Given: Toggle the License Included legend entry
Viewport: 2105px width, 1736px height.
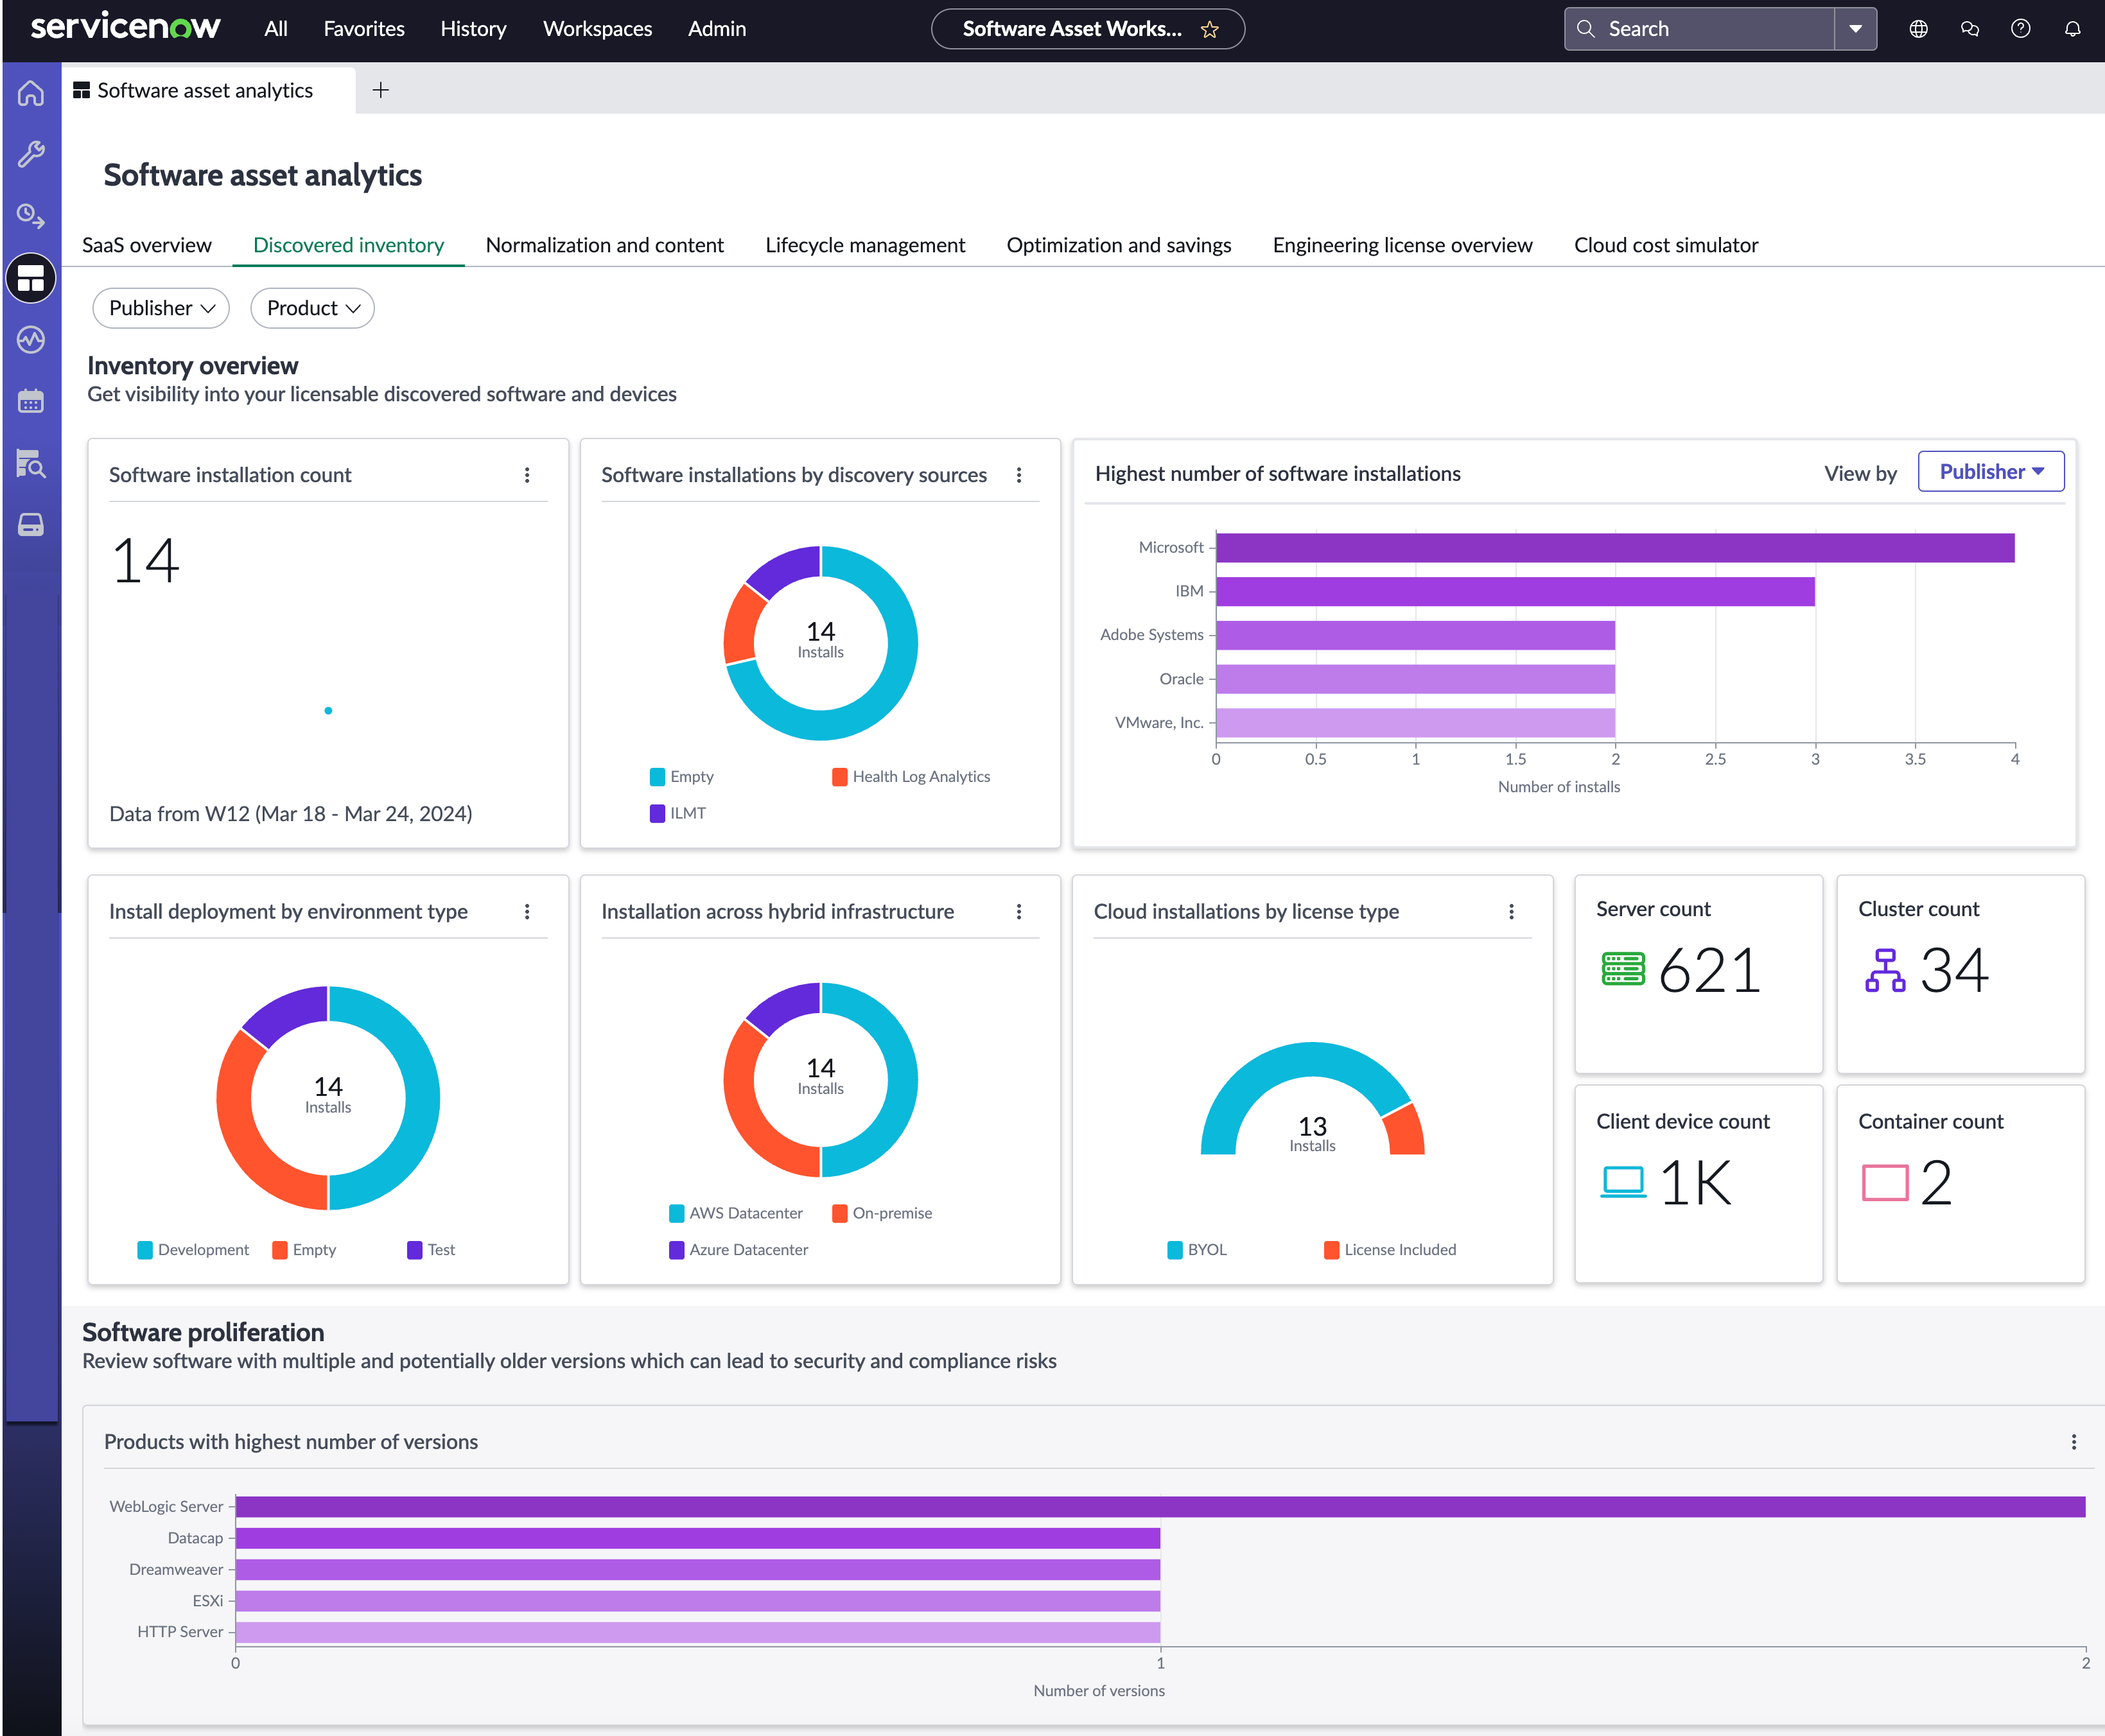Looking at the screenshot, I should (1390, 1250).
